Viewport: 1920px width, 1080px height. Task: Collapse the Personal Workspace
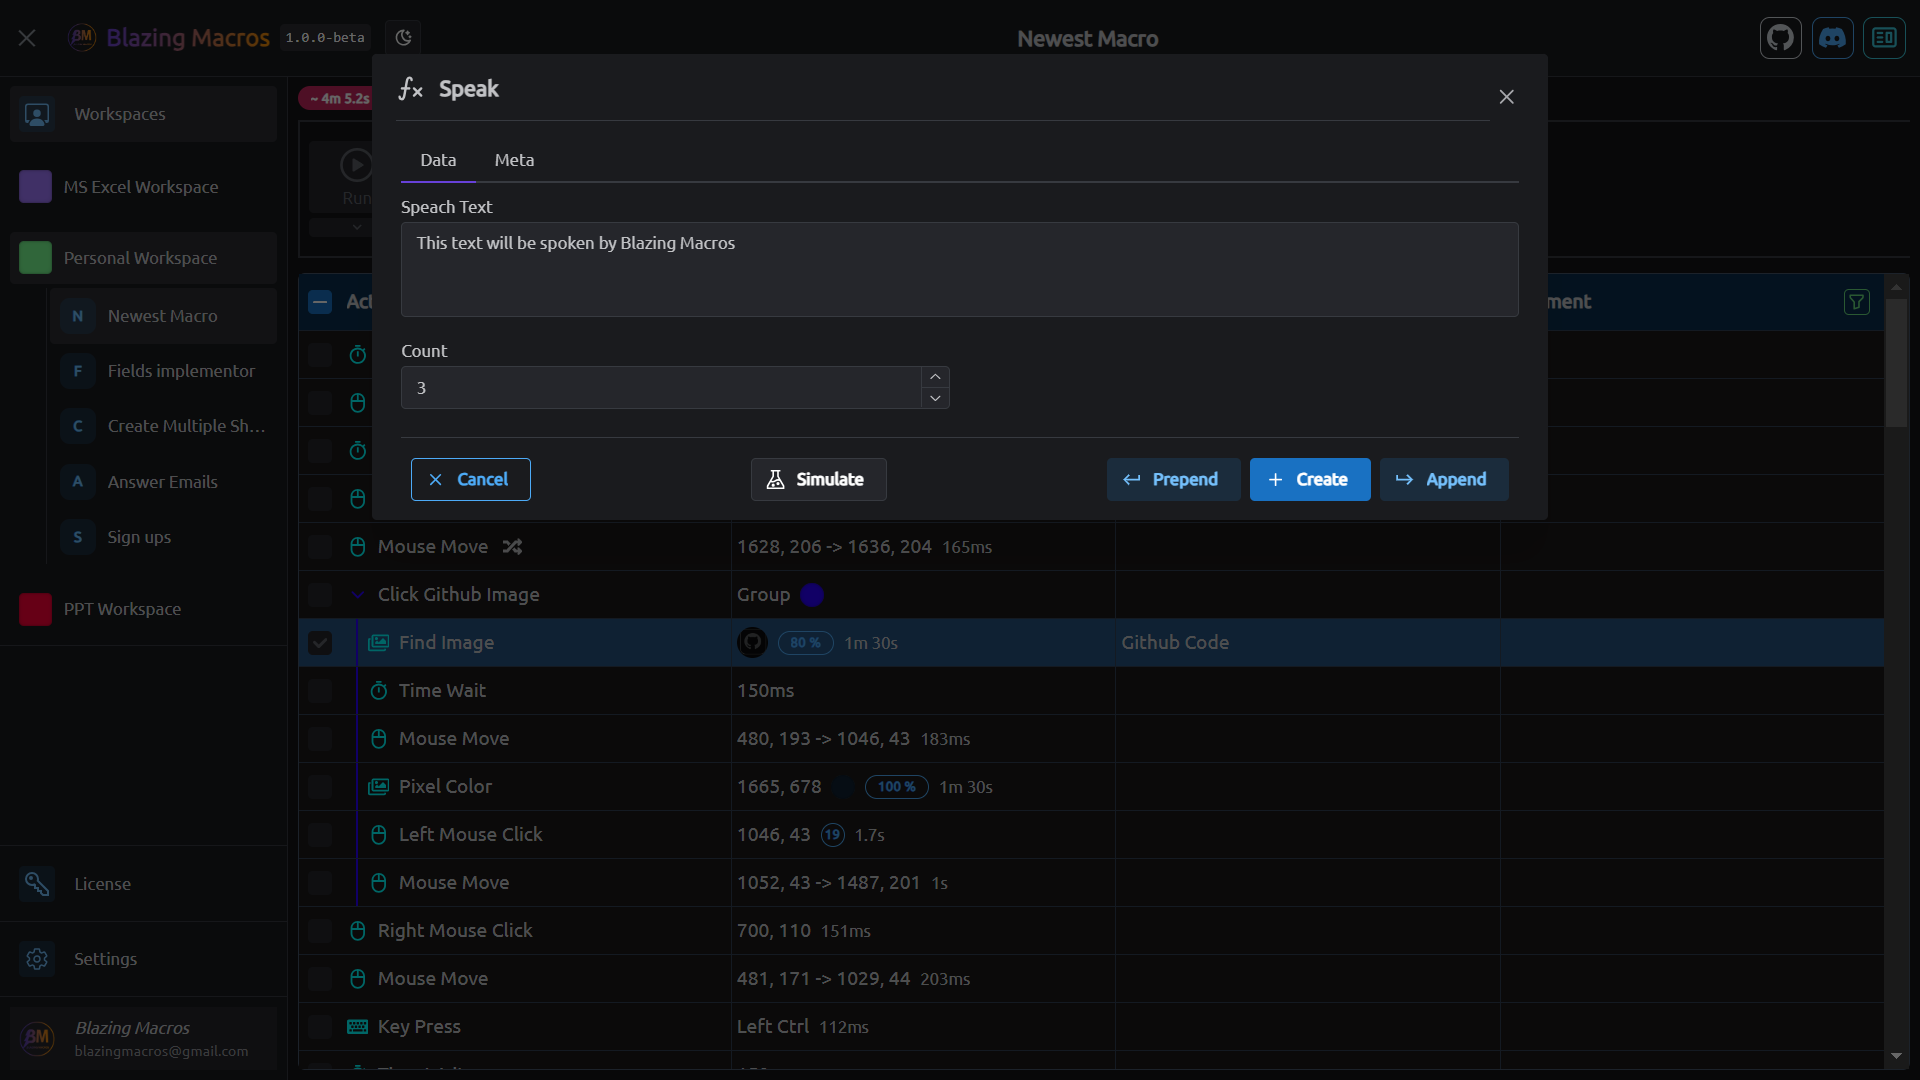pyautogui.click(x=143, y=258)
